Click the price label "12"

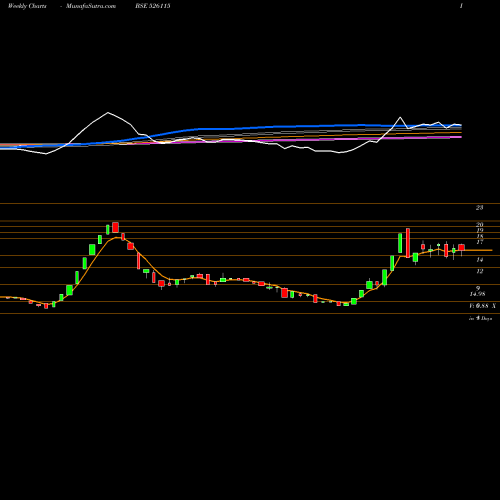479,271
